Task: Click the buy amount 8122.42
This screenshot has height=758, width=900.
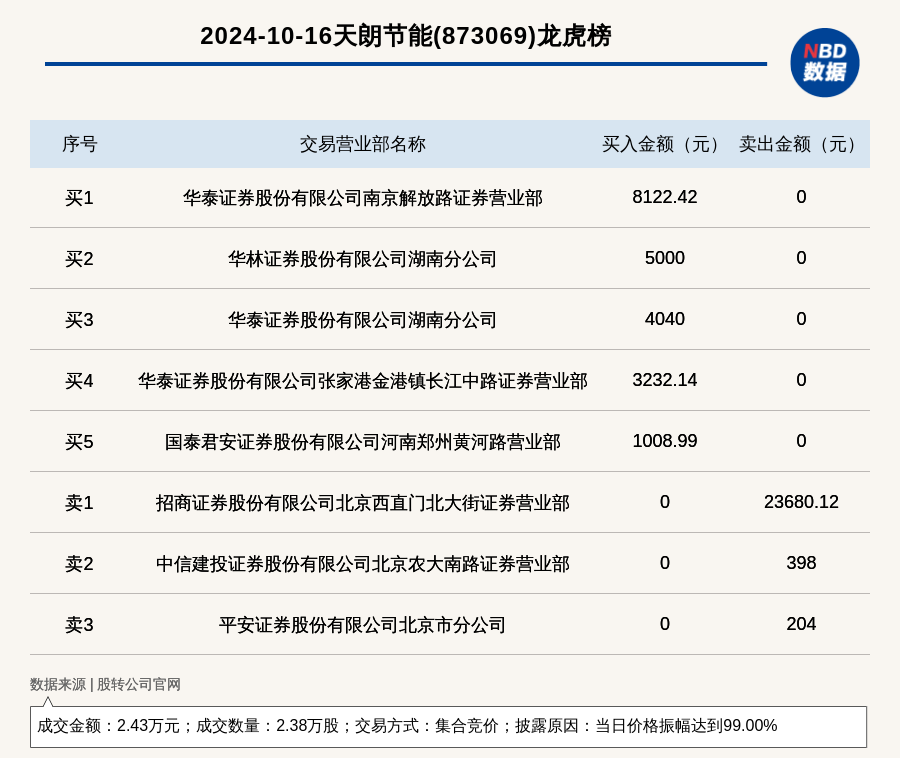Action: (665, 197)
